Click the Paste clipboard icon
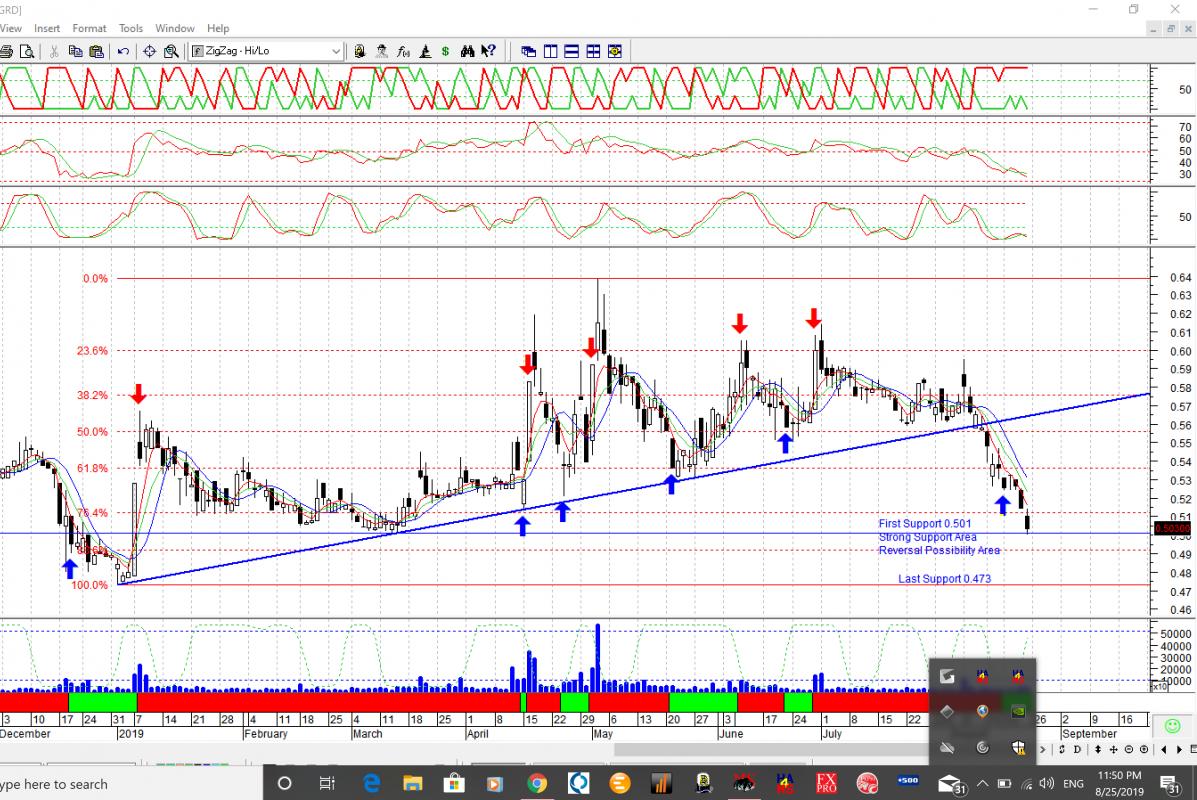This screenshot has width=1197, height=800. [x=96, y=51]
